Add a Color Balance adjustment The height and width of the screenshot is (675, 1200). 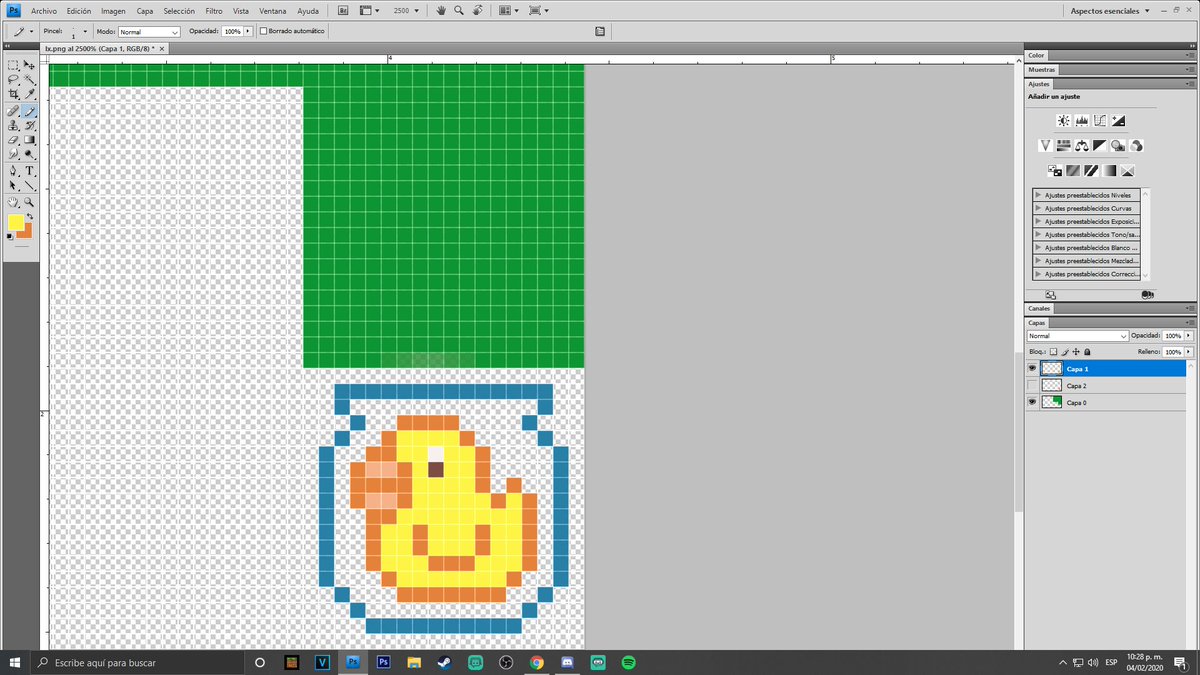click(x=1082, y=145)
